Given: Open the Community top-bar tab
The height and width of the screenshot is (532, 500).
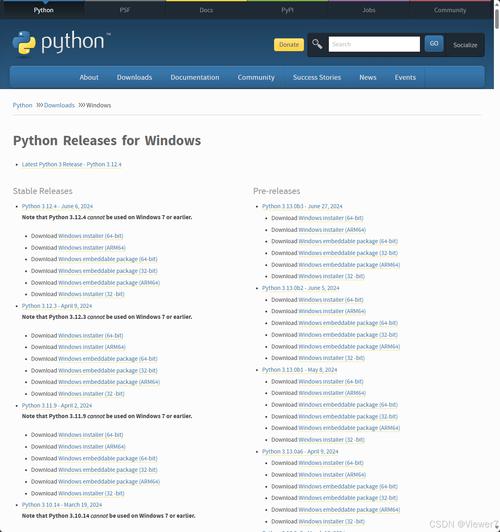Looking at the screenshot, I should click(x=450, y=10).
